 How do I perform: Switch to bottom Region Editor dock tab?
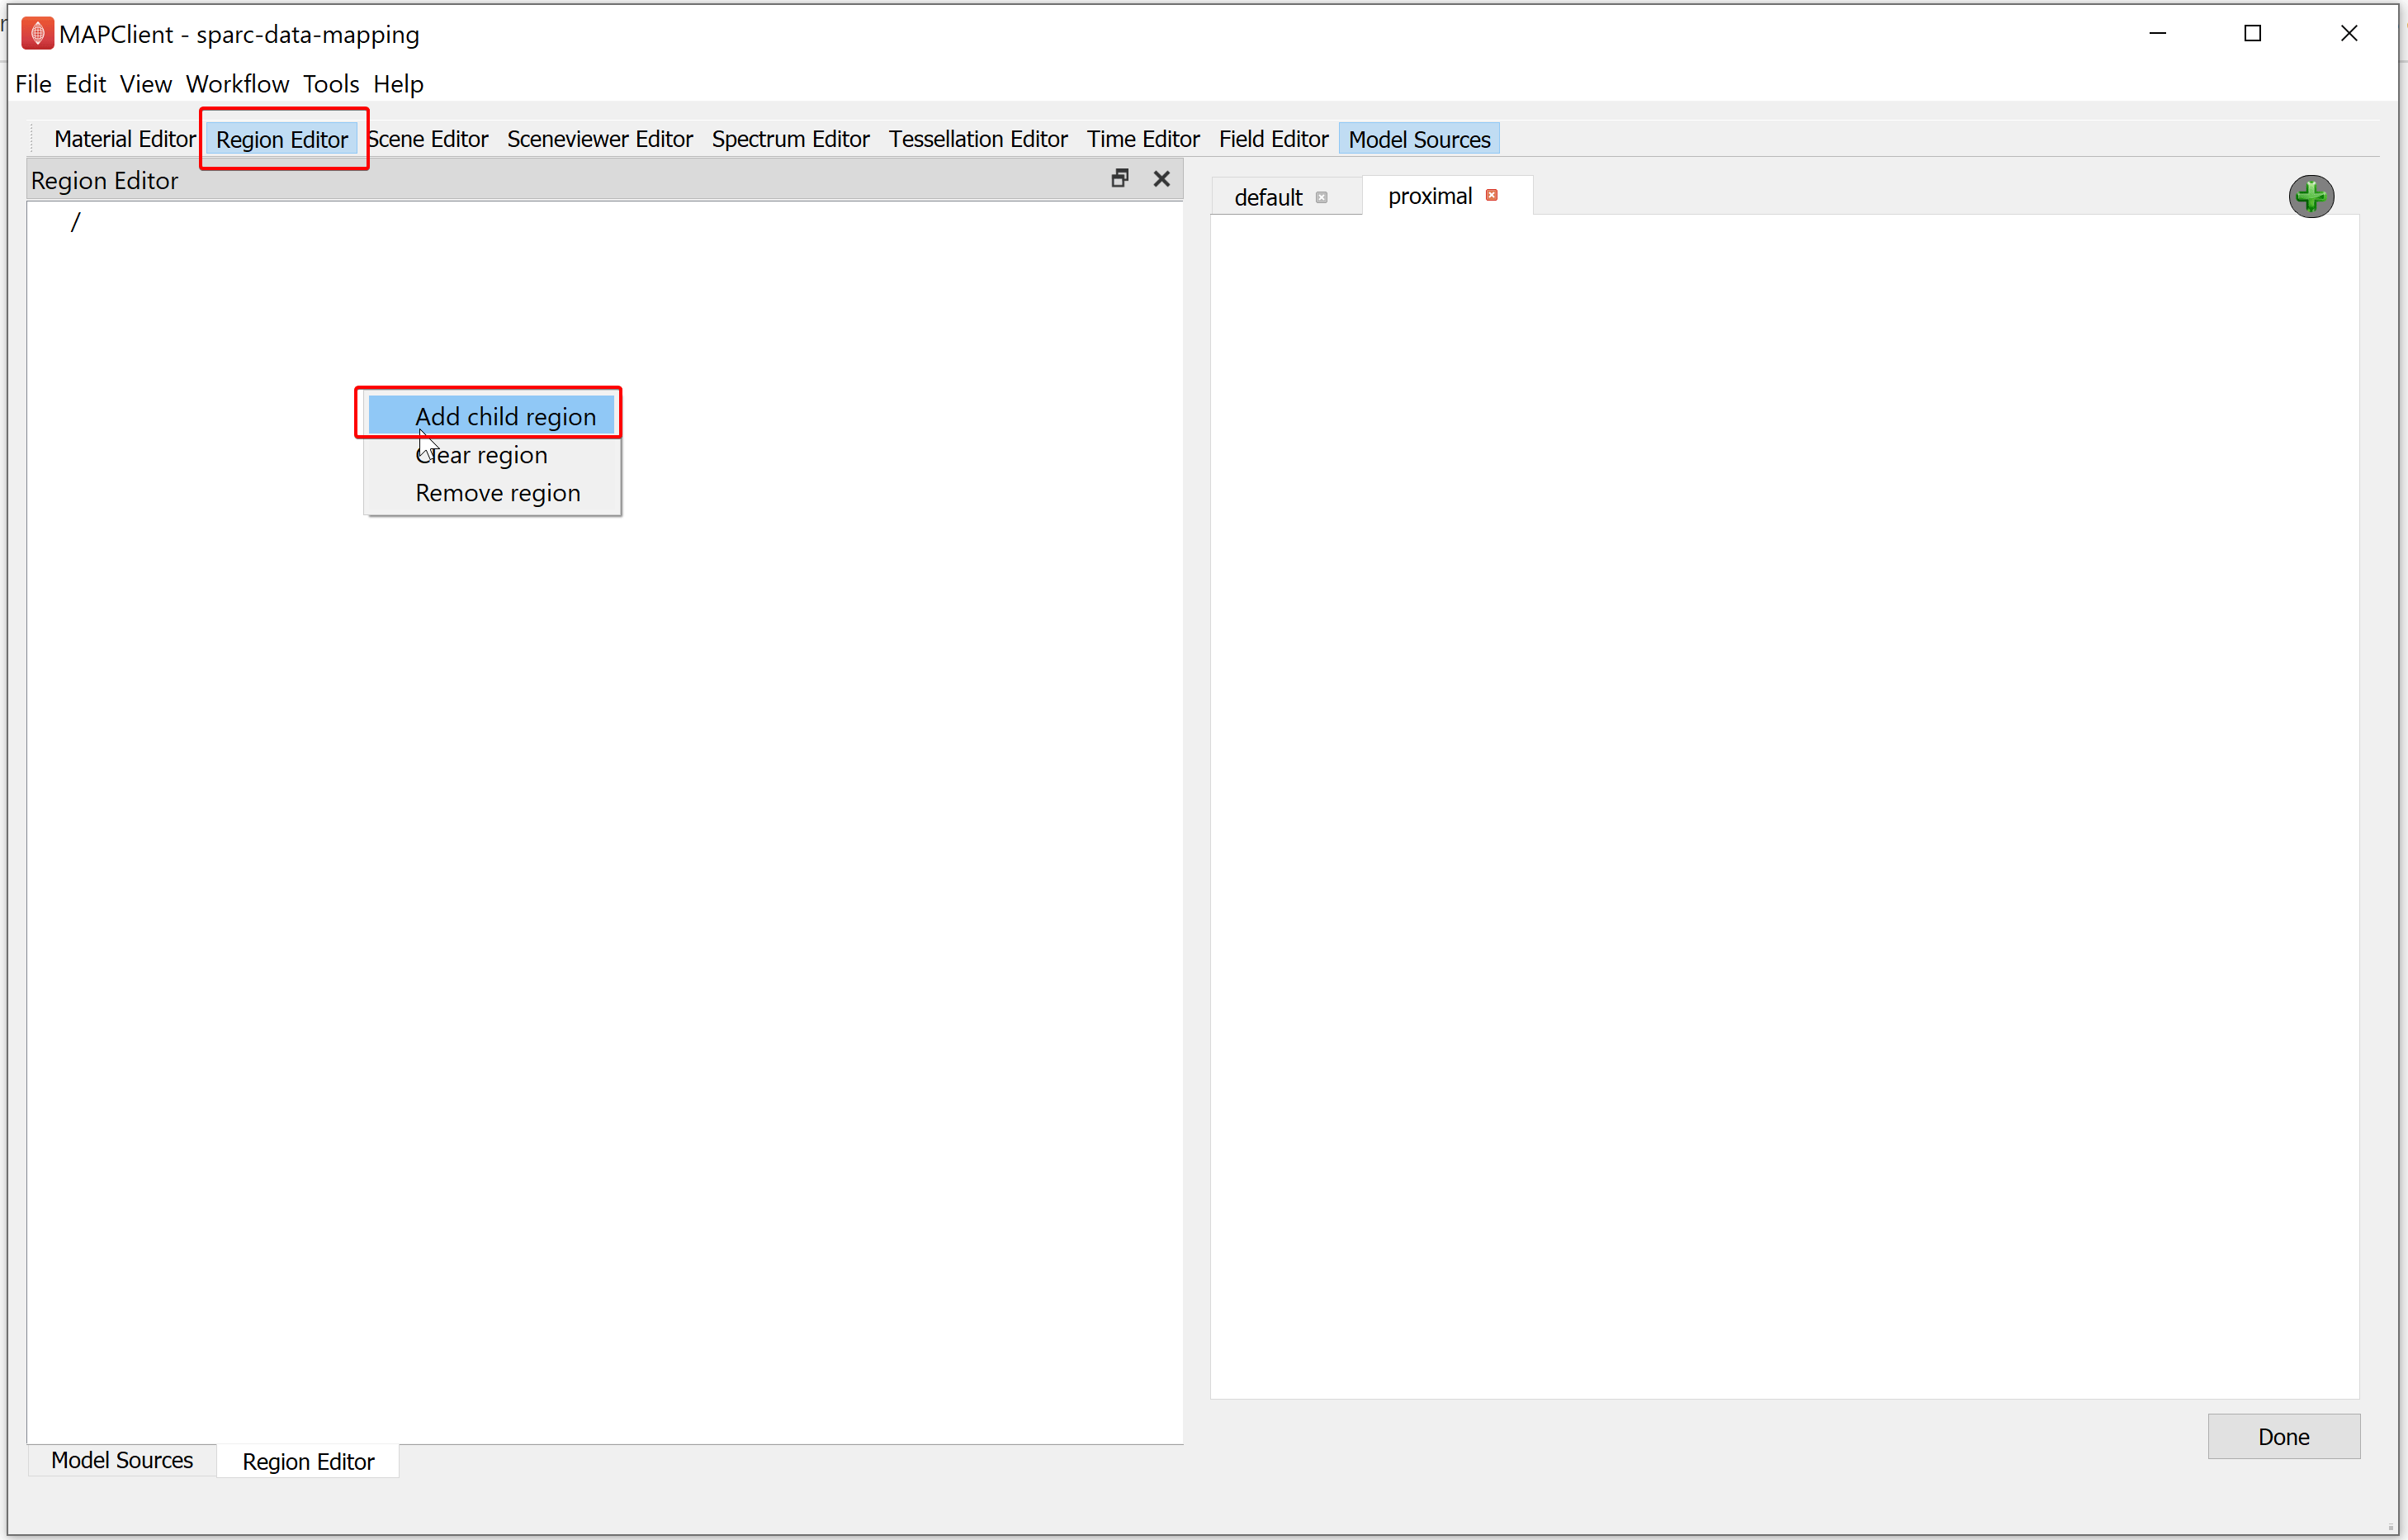[308, 1461]
